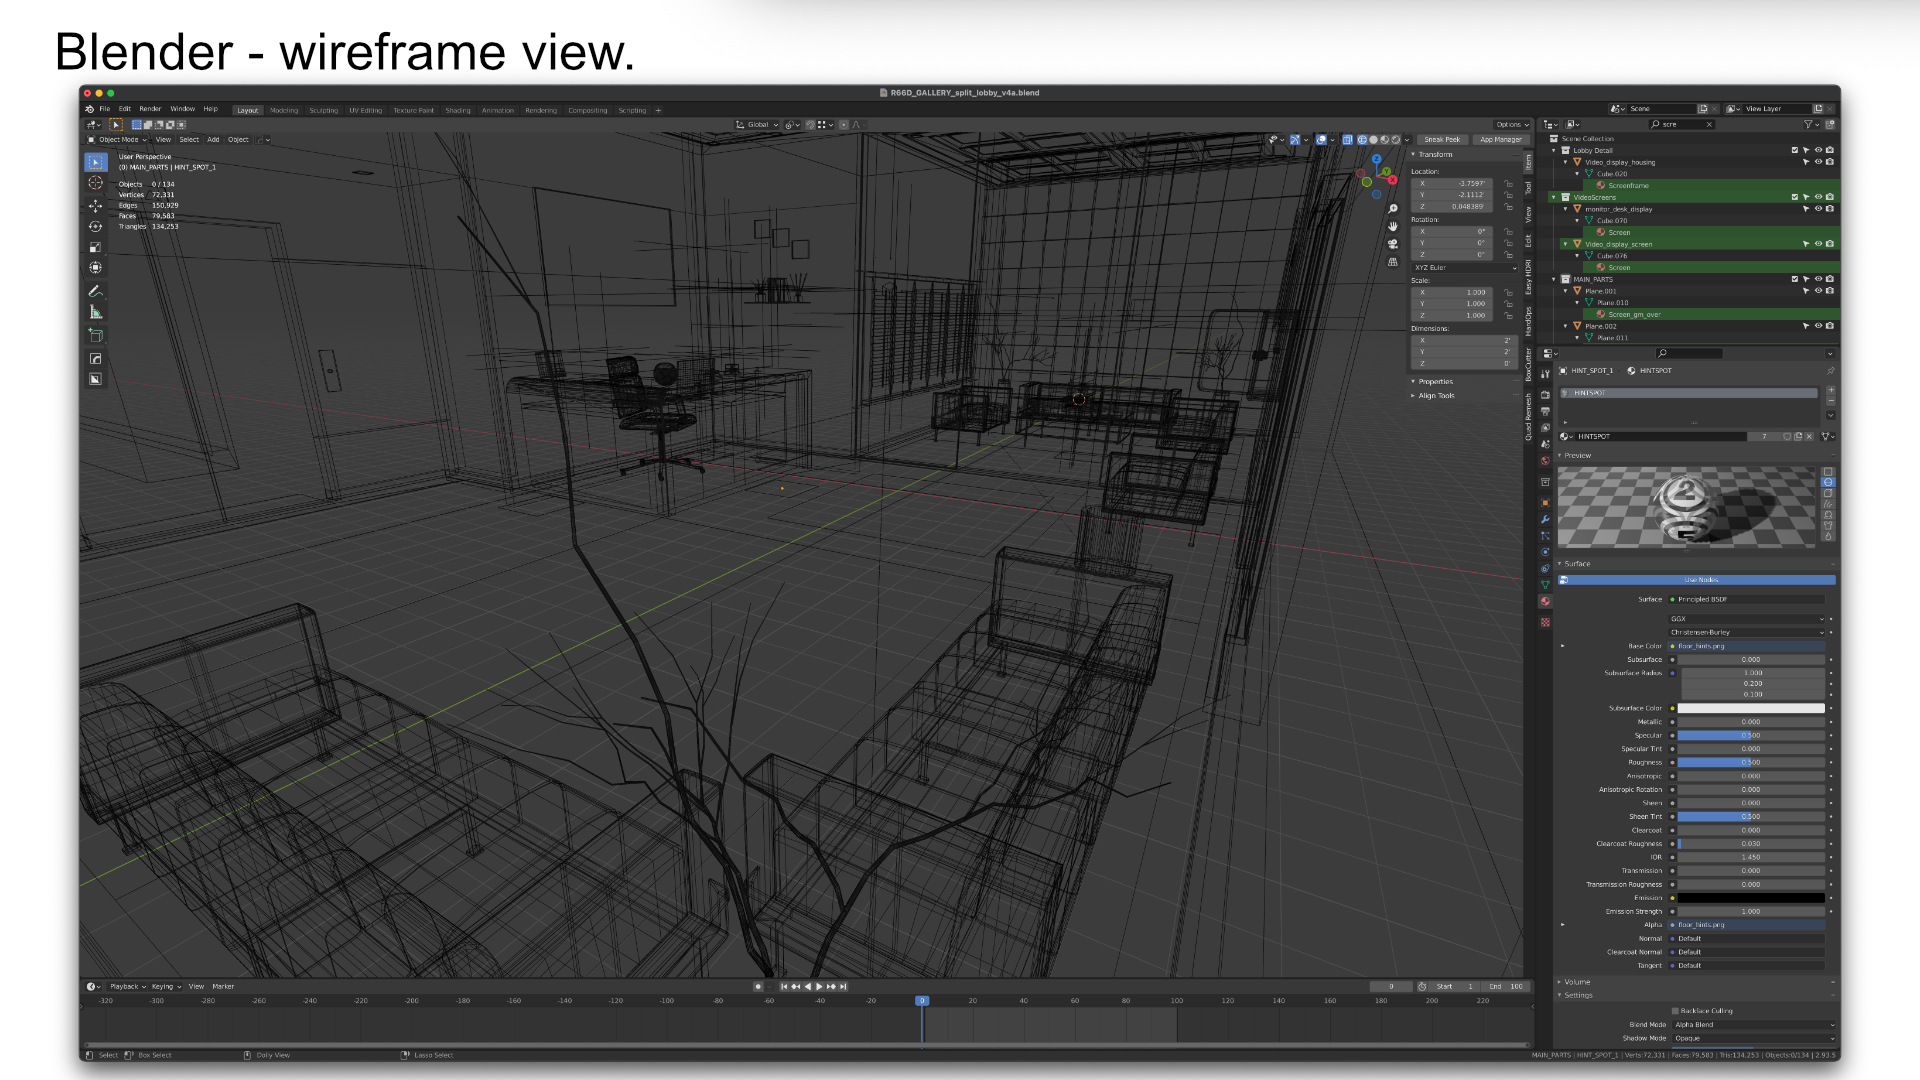Open the Render properties tab icon

pos(1545,395)
